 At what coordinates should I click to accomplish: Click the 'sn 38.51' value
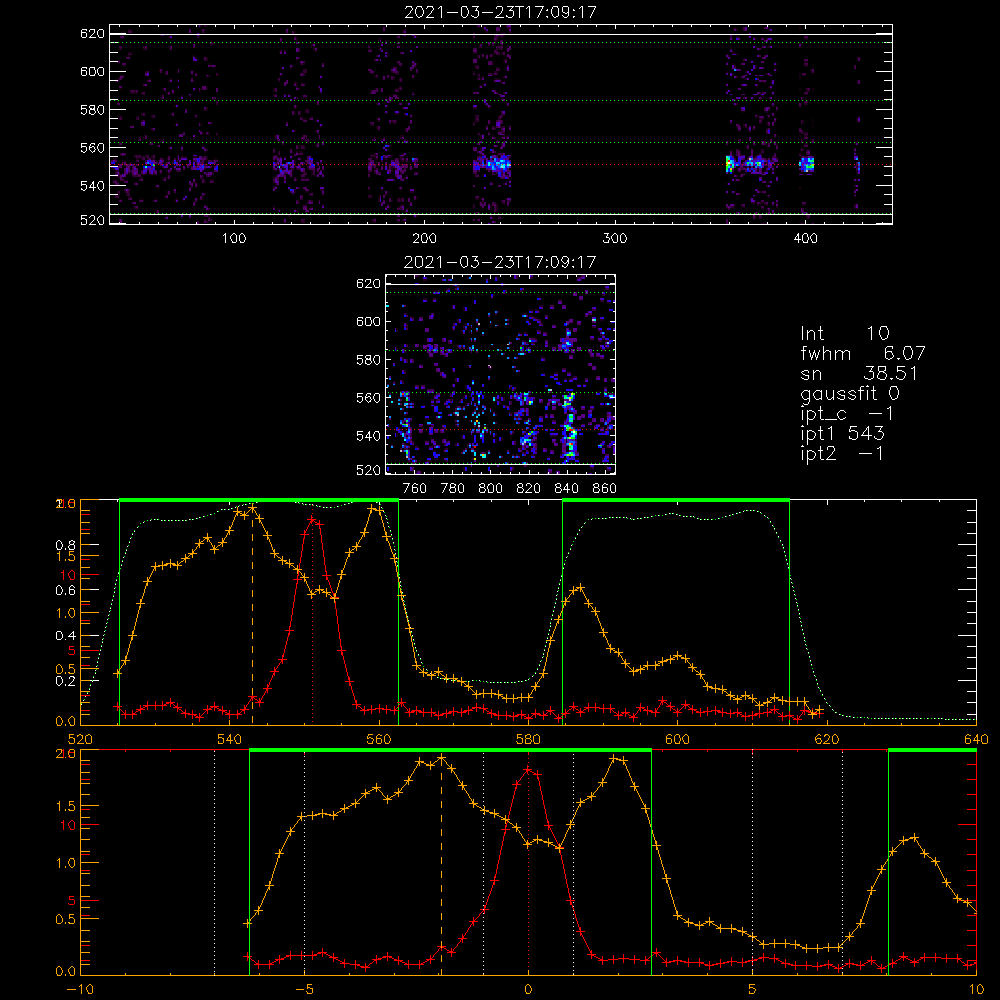click(890, 373)
